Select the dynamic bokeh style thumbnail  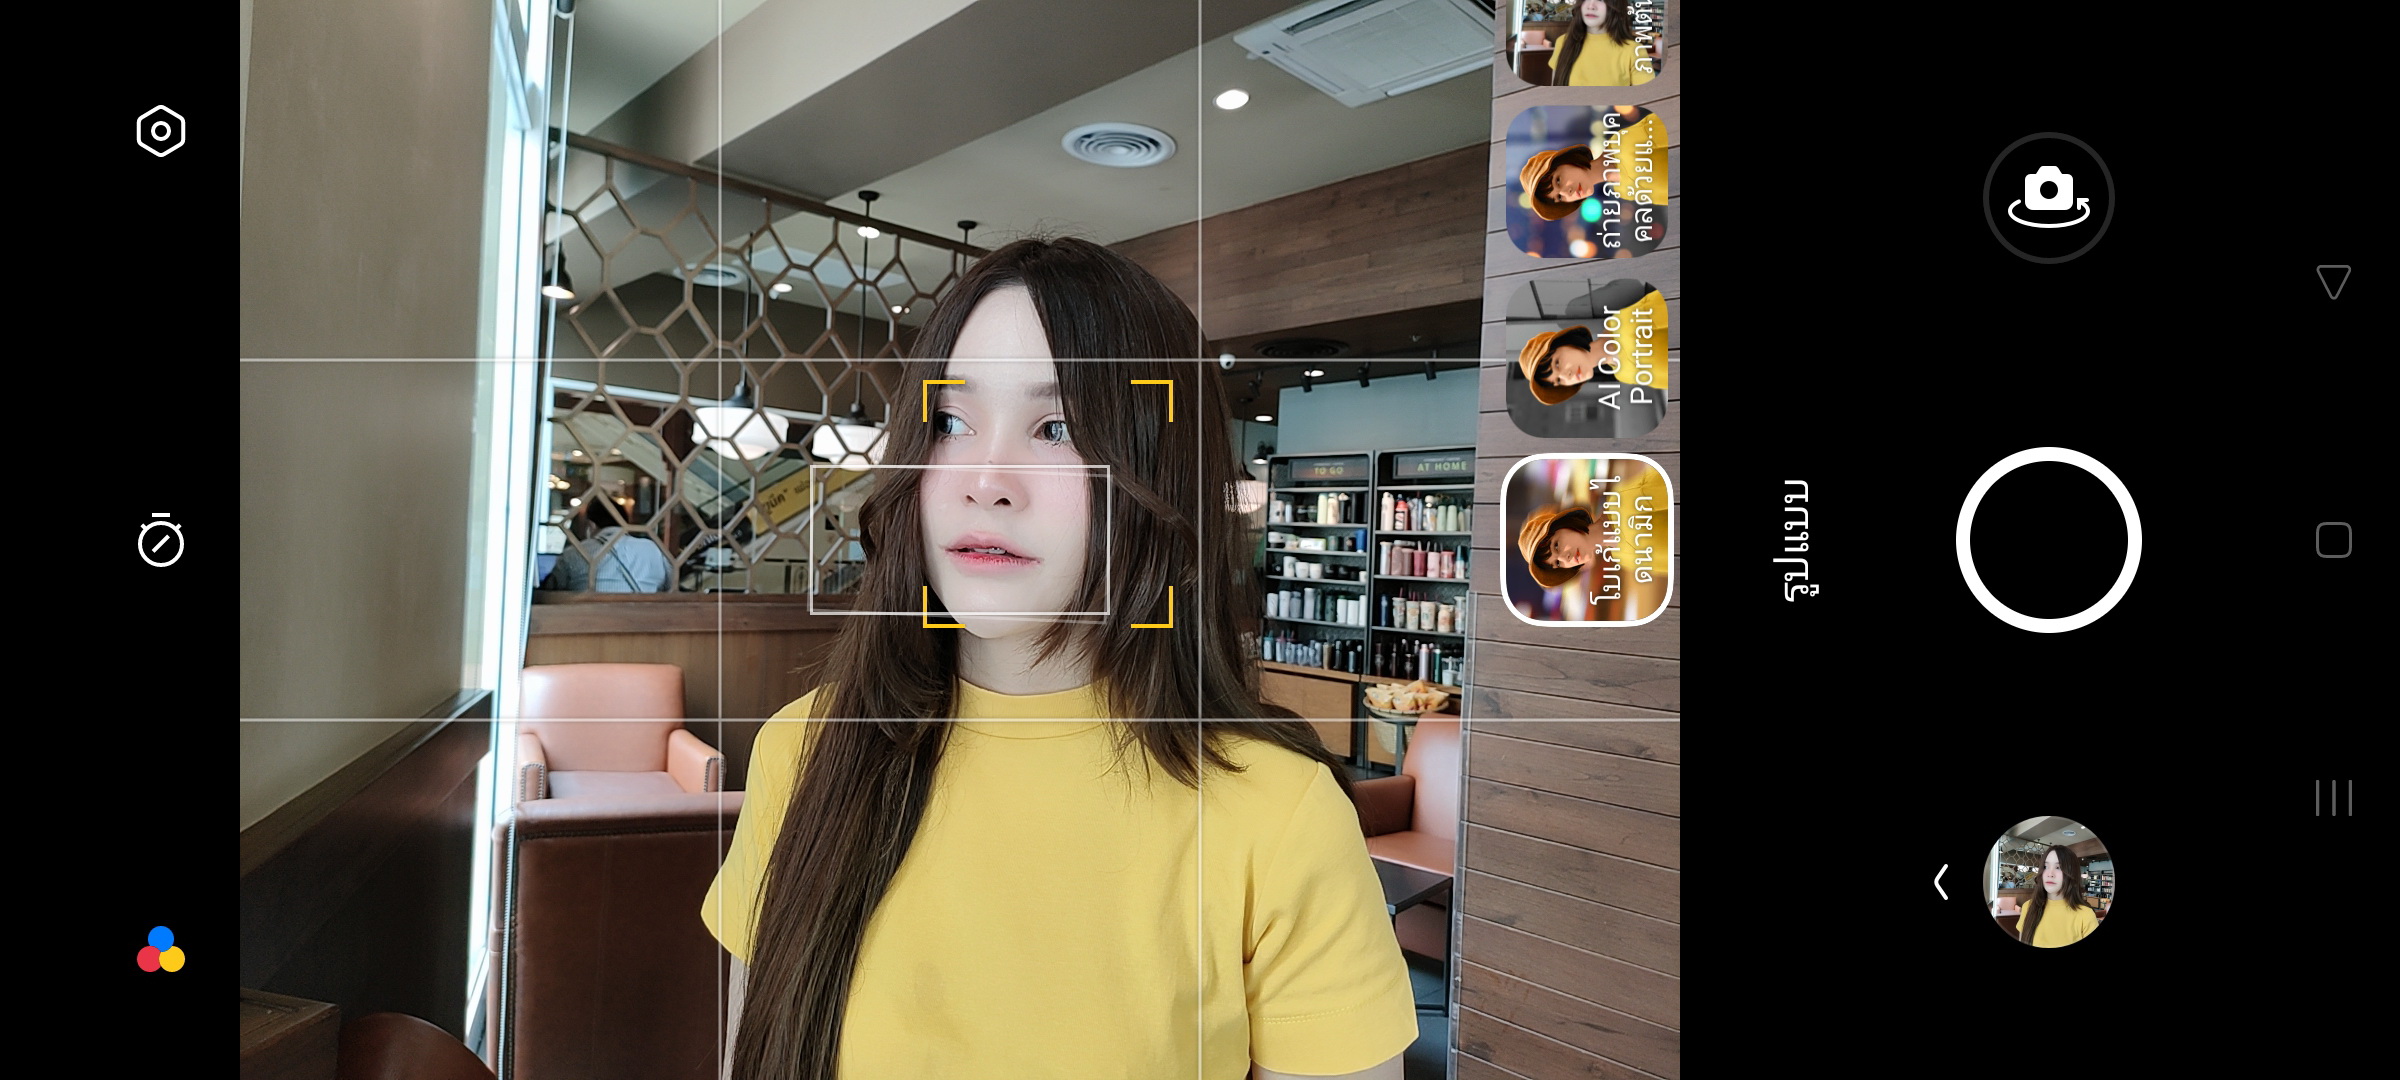[1587, 540]
